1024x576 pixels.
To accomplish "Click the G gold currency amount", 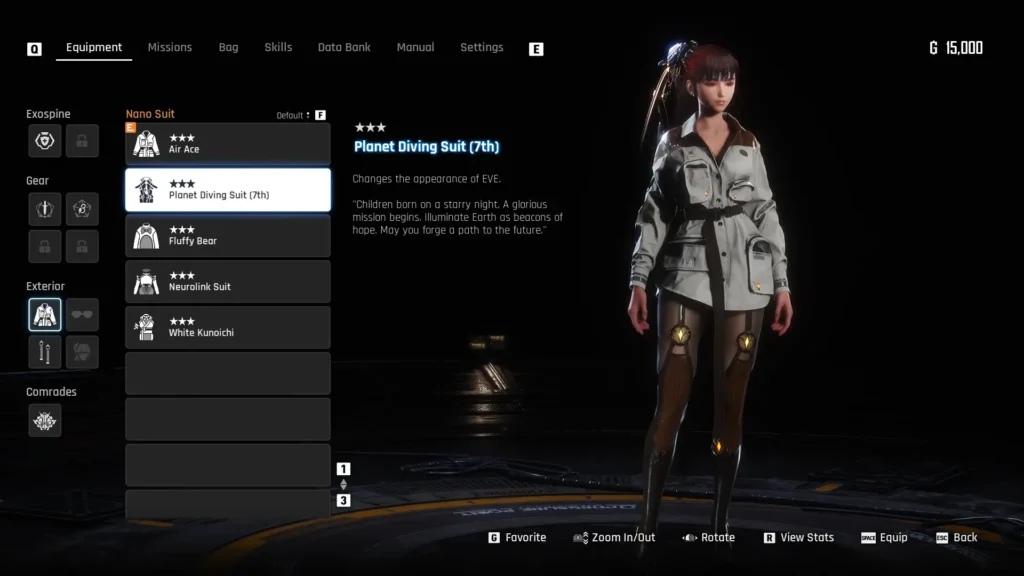I will pyautogui.click(x=956, y=48).
